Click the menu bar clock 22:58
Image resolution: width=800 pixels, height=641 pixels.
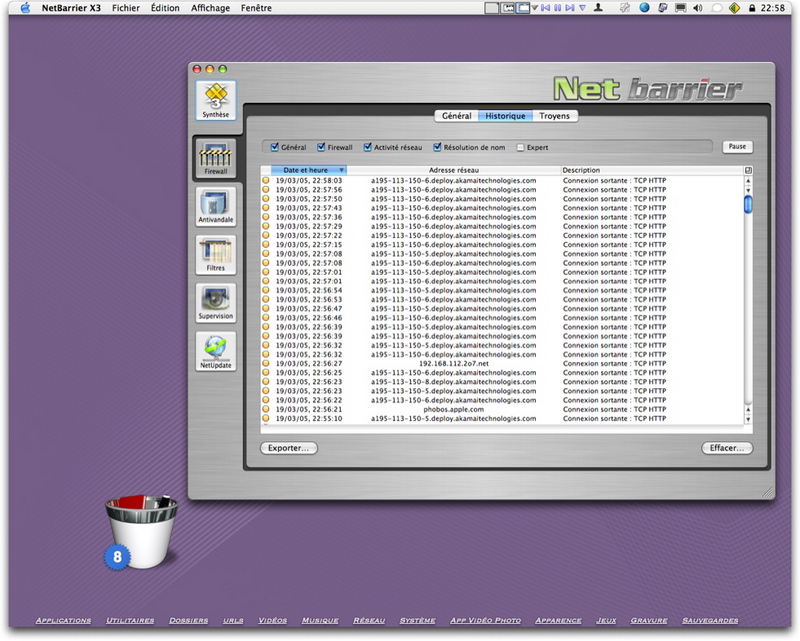tap(772, 8)
